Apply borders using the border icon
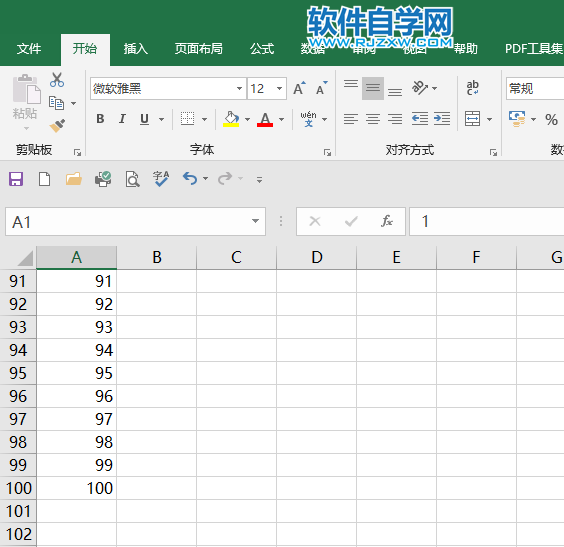 click(x=187, y=119)
